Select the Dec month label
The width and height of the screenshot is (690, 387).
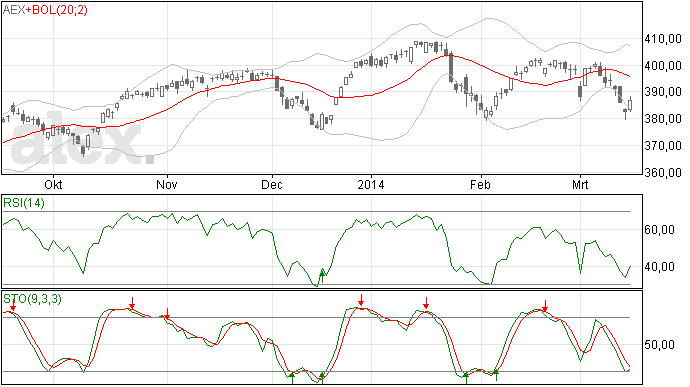[x=272, y=184]
